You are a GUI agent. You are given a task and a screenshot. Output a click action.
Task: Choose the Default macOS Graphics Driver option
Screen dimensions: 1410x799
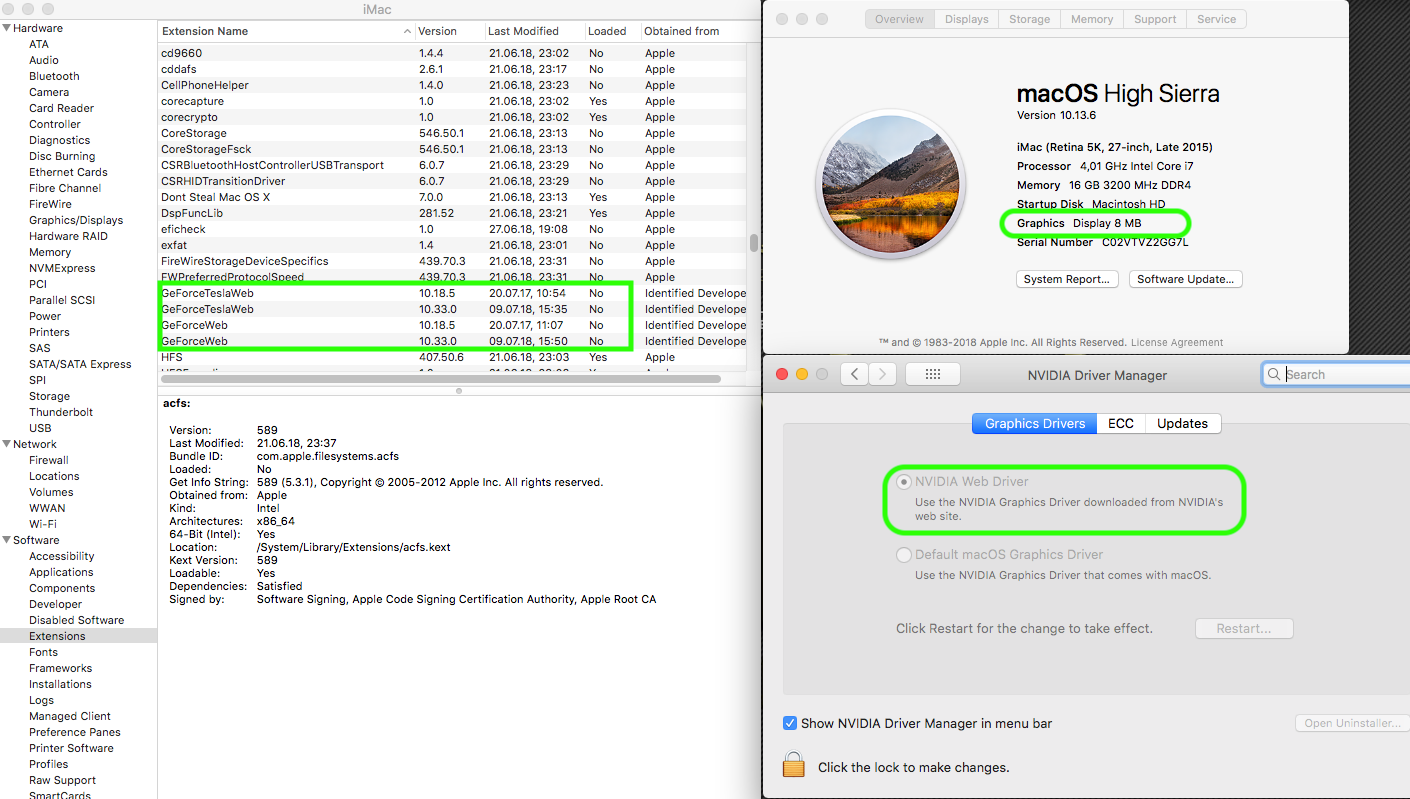pos(904,555)
